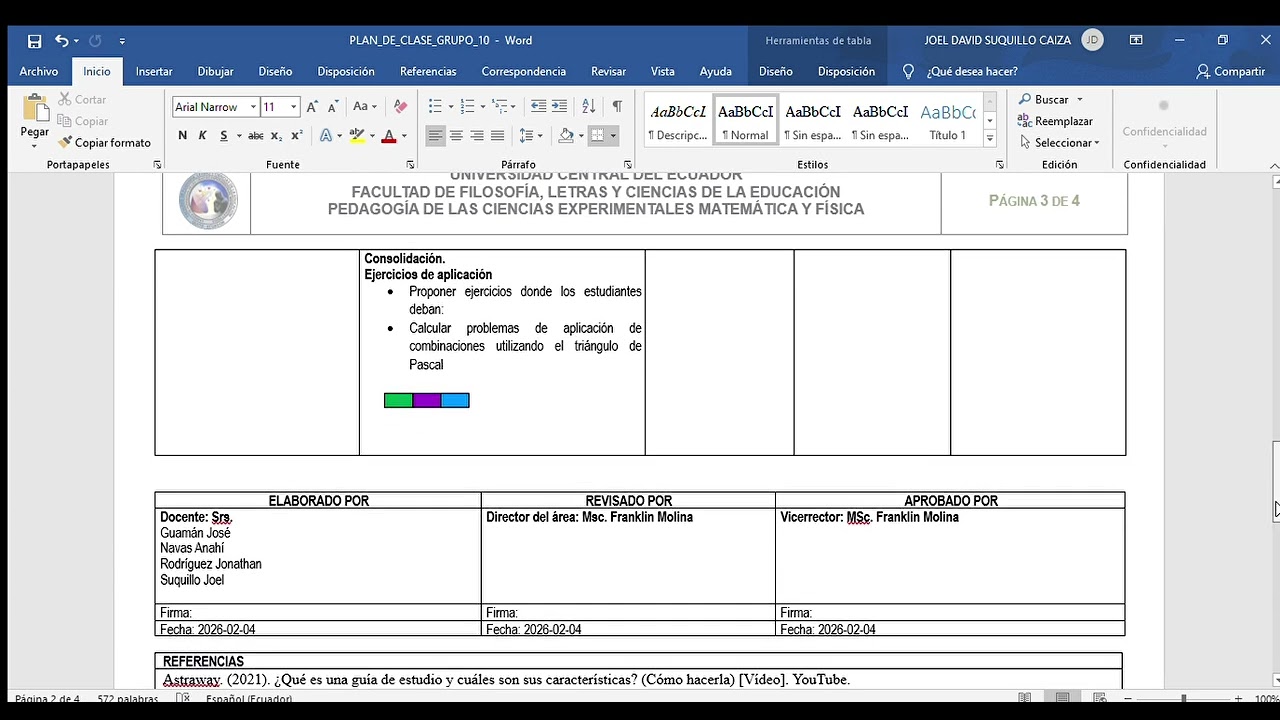
Task: Click the purple block in the document
Action: click(x=427, y=401)
